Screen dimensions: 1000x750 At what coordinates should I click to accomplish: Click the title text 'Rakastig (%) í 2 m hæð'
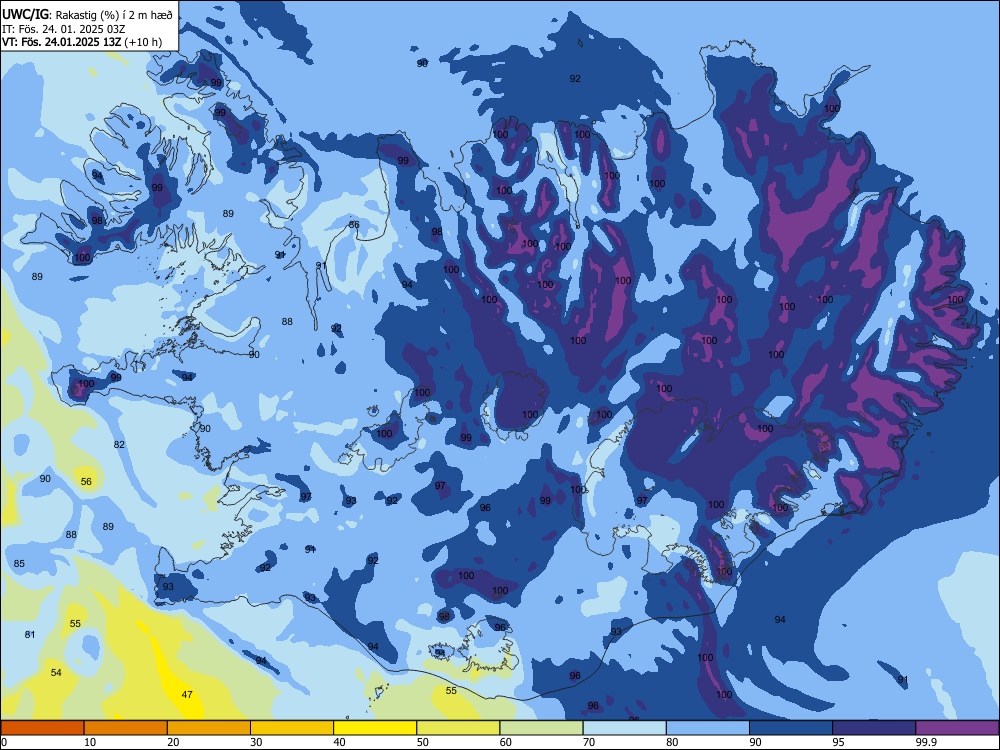pyautogui.click(x=114, y=15)
